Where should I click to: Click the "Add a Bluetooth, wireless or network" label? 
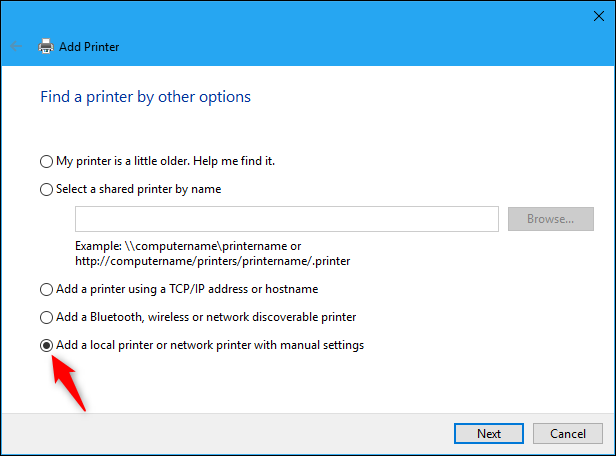206,317
